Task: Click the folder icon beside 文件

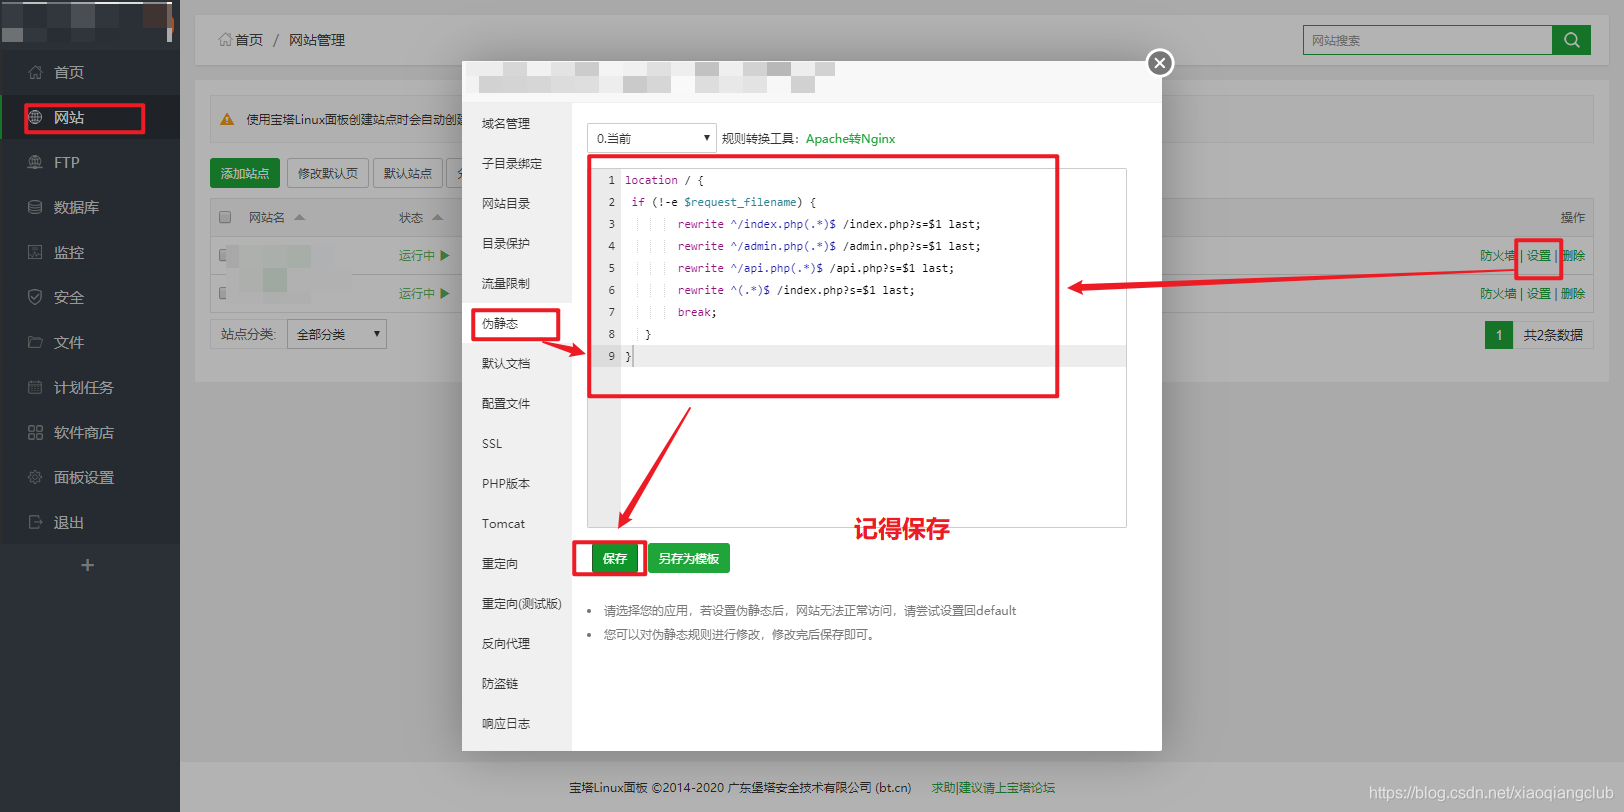Action: click(35, 342)
